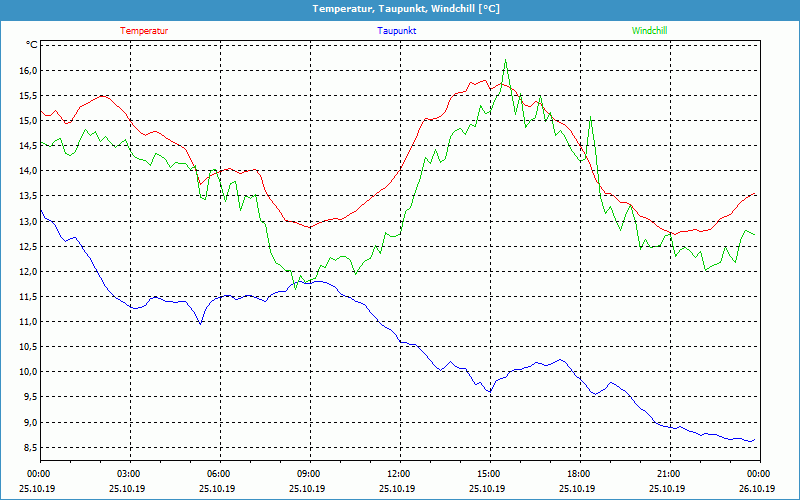Click the right end of the blue Taupunkt curve
Viewport: 800px width, 500px height.
click(x=754, y=440)
